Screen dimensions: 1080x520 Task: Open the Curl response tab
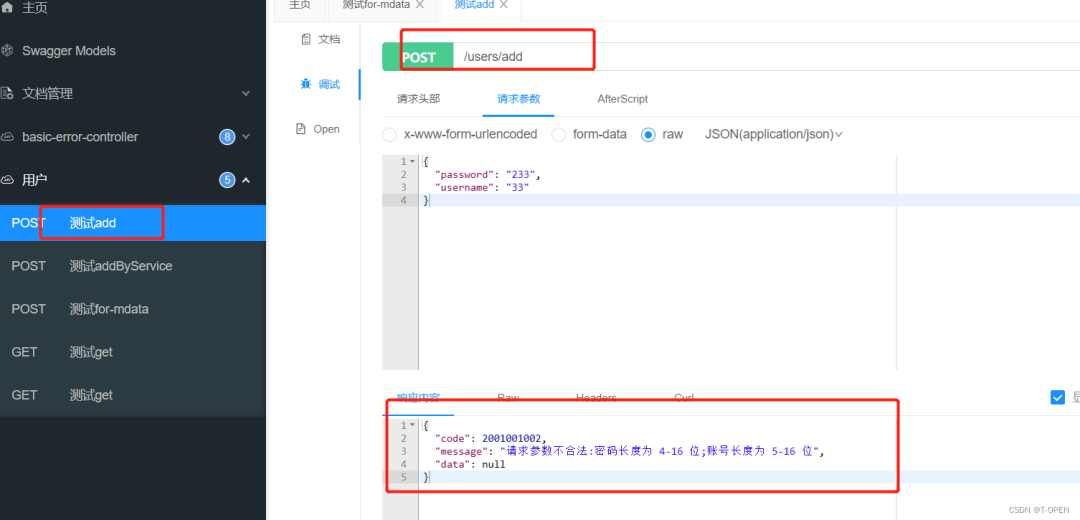684,398
